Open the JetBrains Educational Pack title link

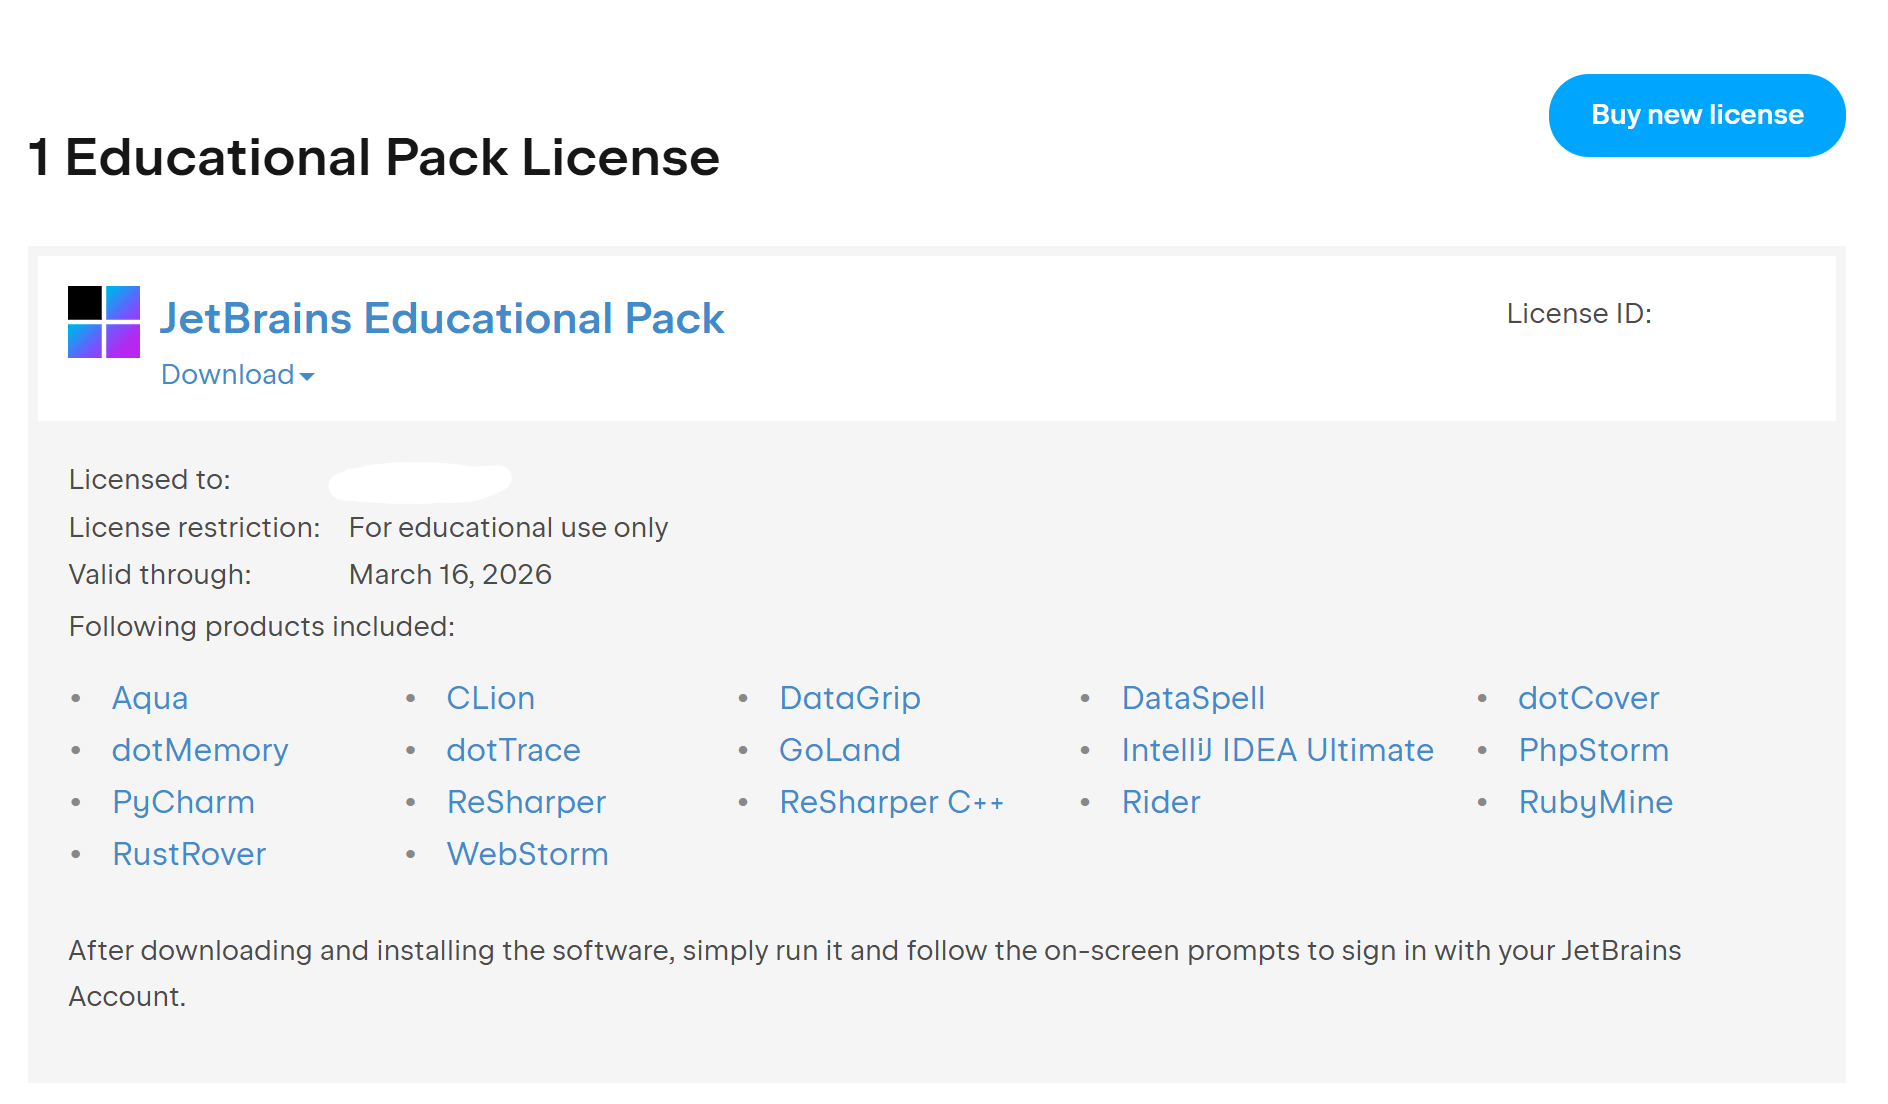coord(442,318)
